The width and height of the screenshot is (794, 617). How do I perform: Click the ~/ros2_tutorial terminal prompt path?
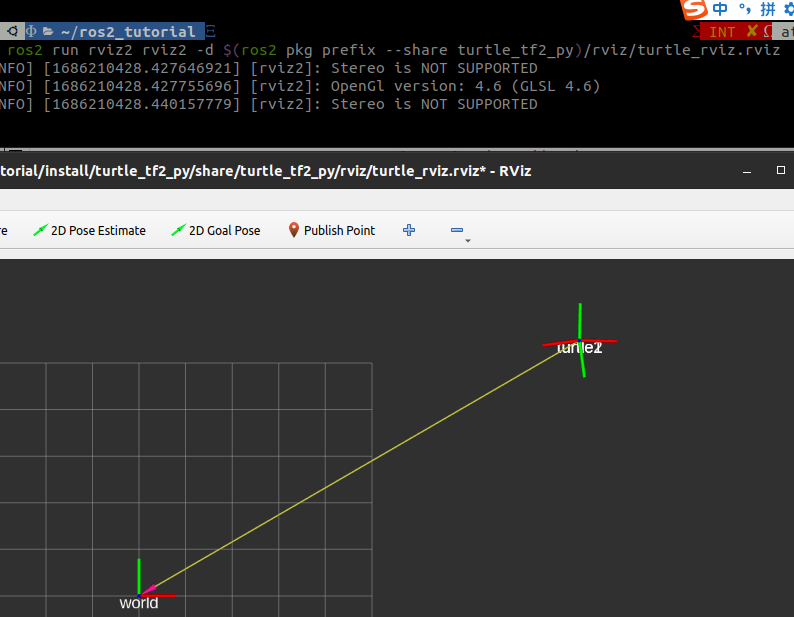(x=128, y=32)
